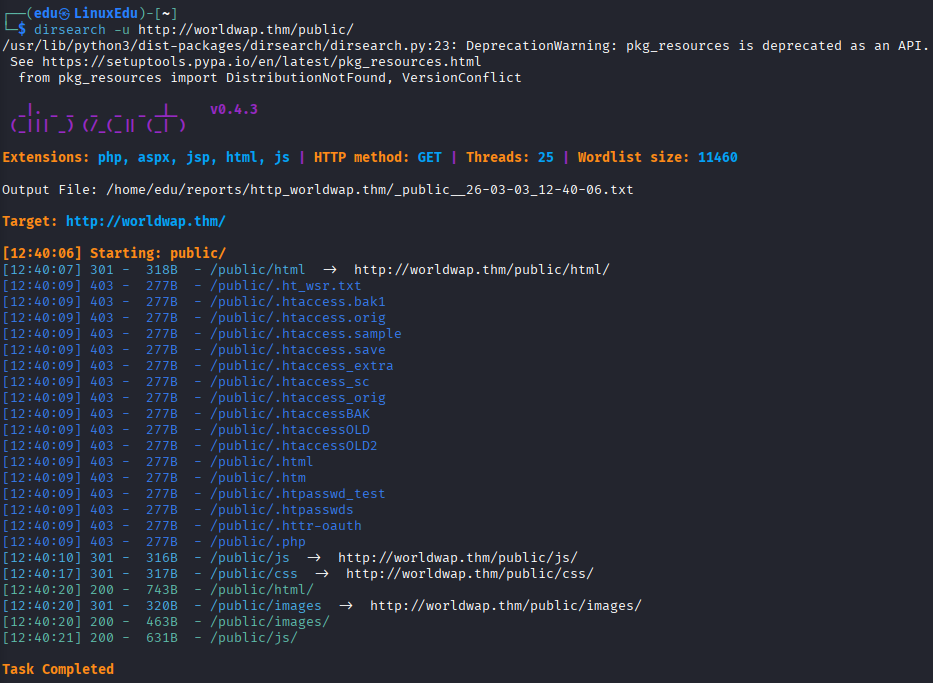Click the /public/.htaccessOLD2 path

pyautogui.click(x=294, y=446)
